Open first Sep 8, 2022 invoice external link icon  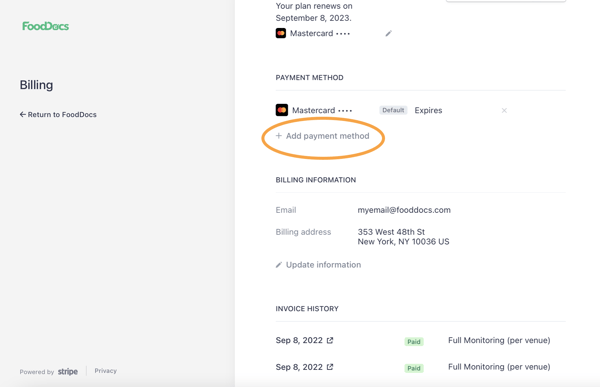point(330,340)
